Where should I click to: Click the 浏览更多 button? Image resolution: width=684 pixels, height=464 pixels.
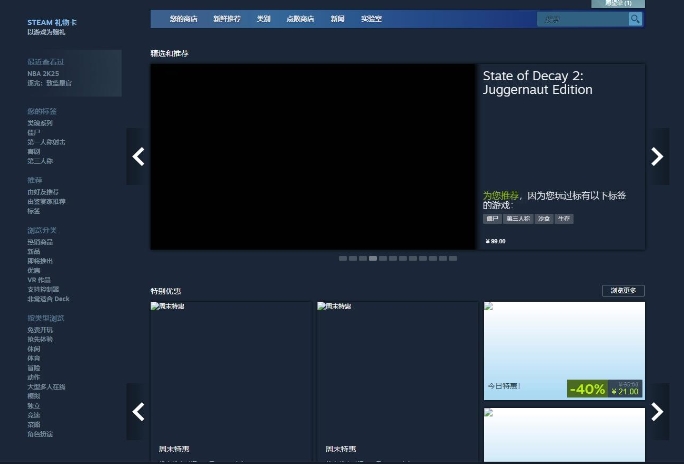pyautogui.click(x=623, y=290)
